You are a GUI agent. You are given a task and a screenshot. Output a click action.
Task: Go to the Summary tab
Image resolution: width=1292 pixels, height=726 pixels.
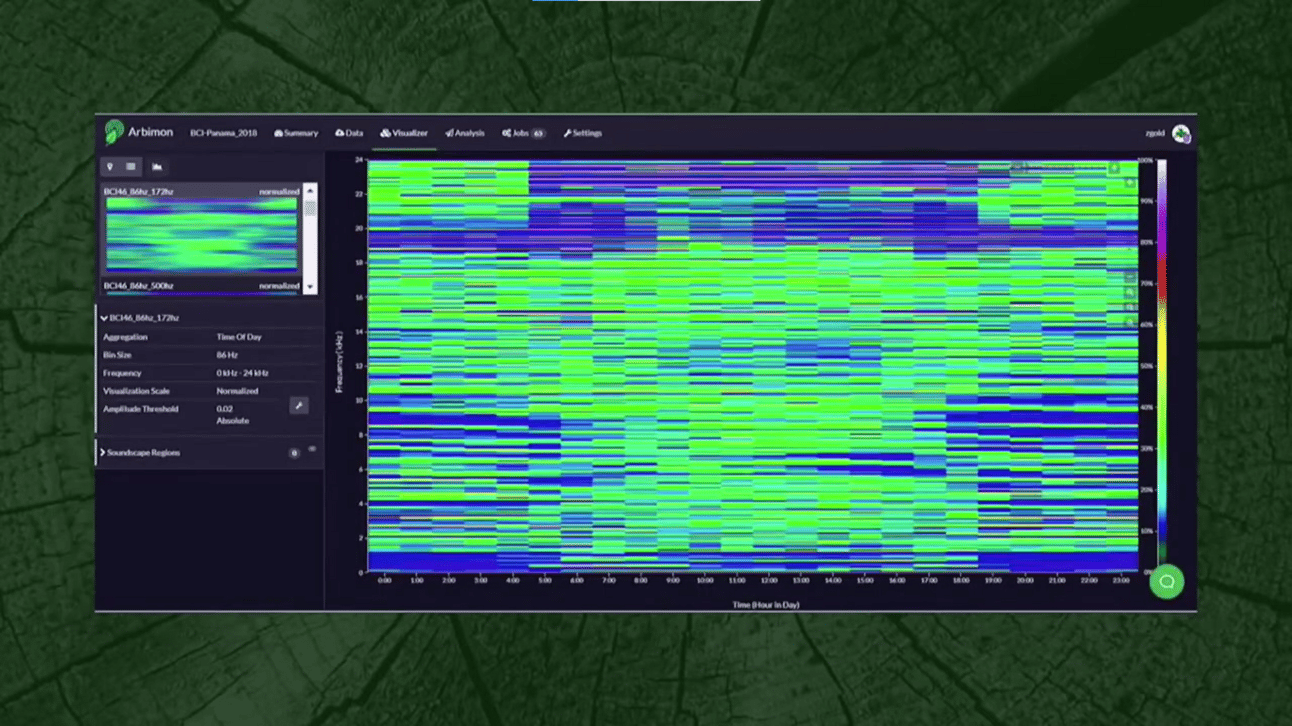296,133
